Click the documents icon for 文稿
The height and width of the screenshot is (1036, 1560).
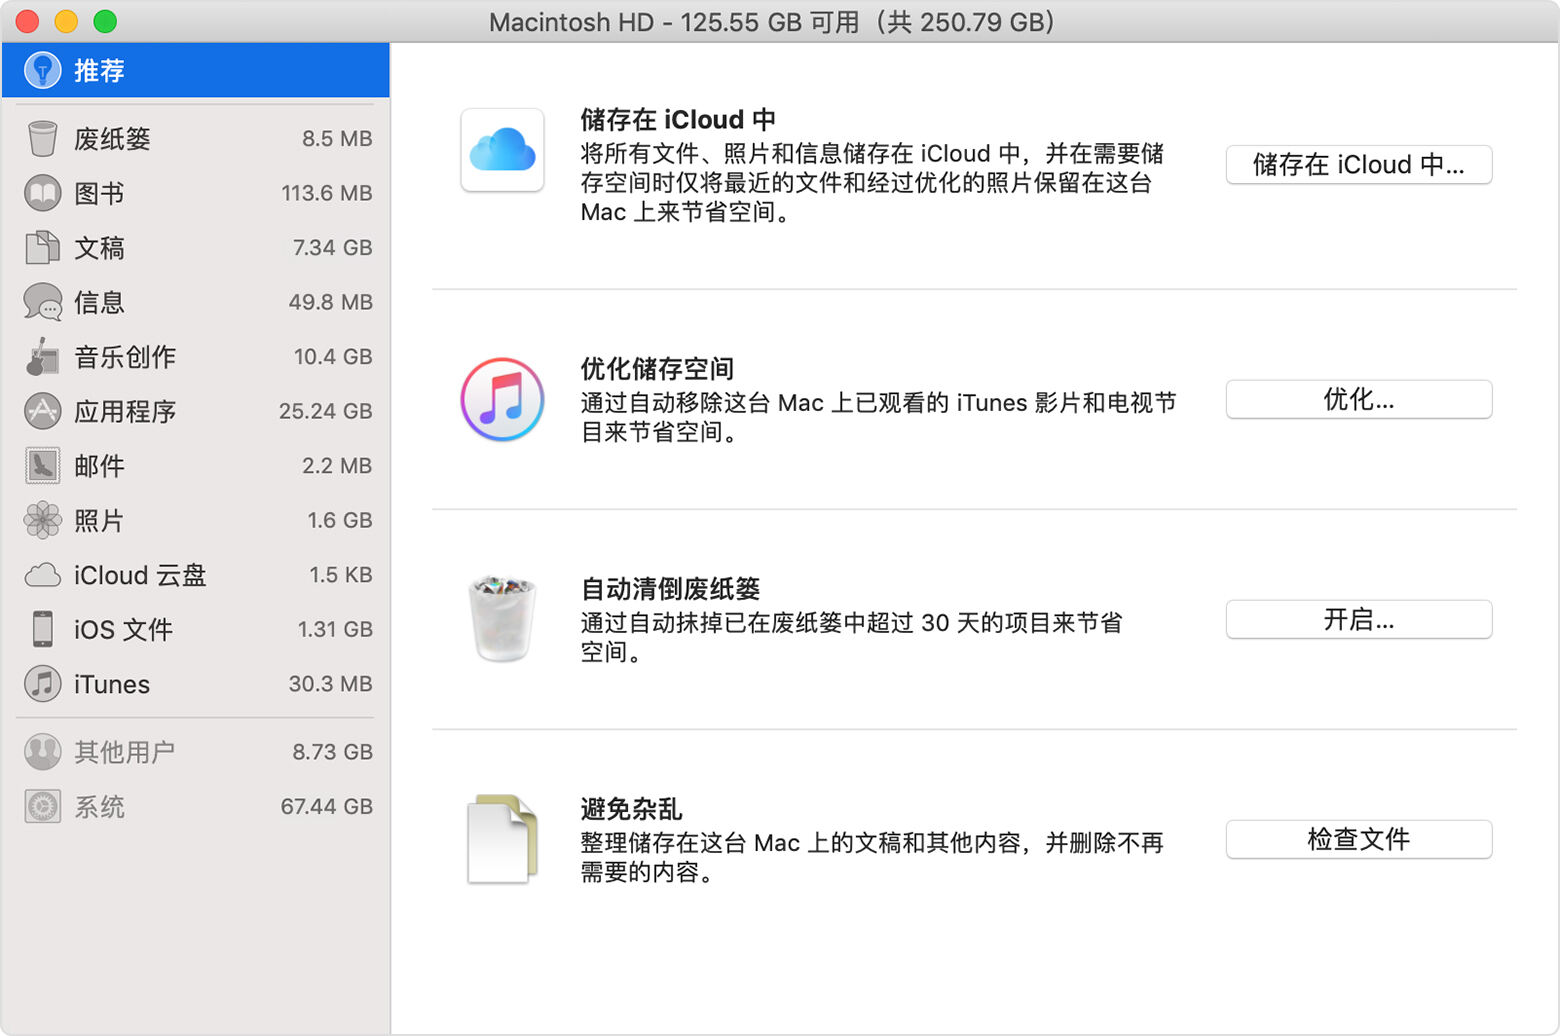tap(42, 247)
